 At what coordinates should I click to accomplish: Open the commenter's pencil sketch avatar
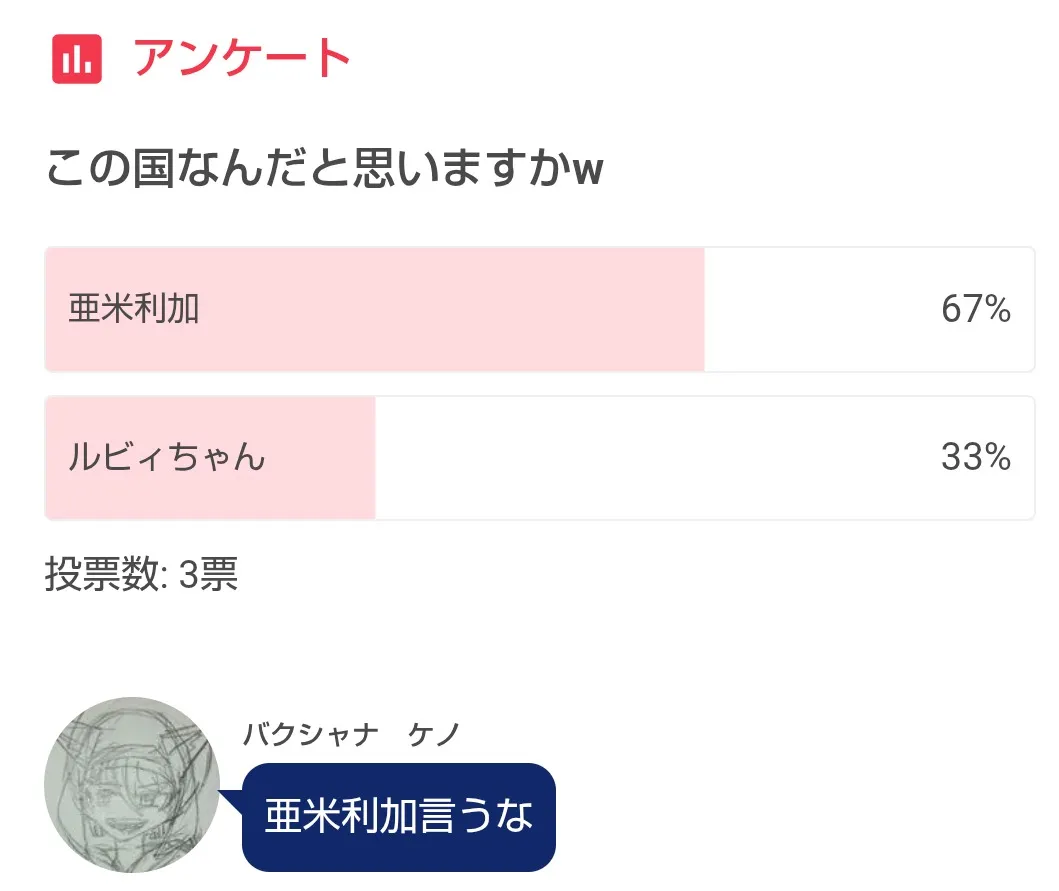pos(132,784)
